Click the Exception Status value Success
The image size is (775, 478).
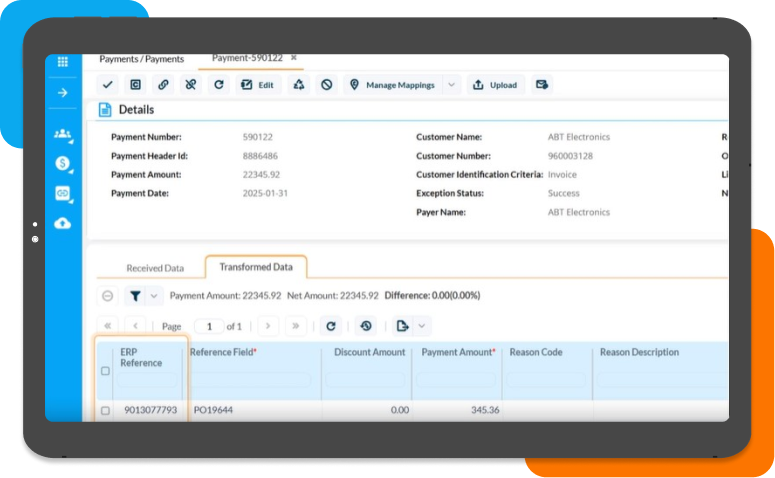(x=563, y=193)
